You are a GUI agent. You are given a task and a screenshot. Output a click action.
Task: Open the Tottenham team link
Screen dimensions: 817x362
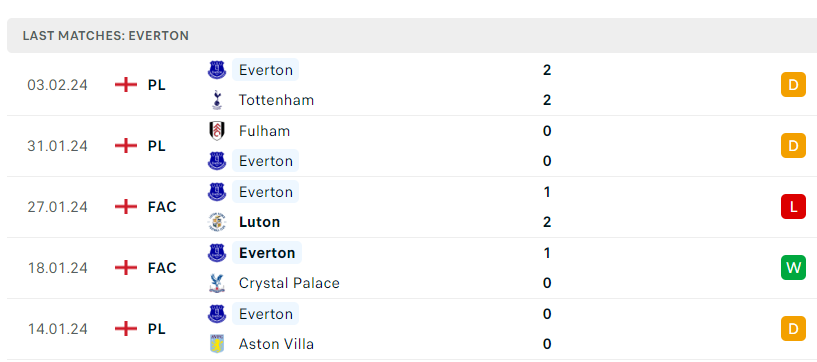click(276, 100)
